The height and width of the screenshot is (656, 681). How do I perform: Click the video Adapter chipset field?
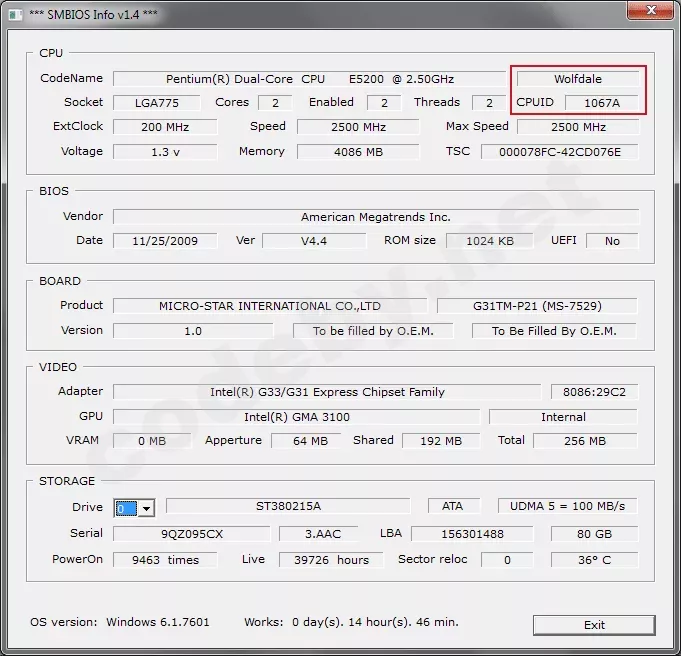[x=327, y=392]
